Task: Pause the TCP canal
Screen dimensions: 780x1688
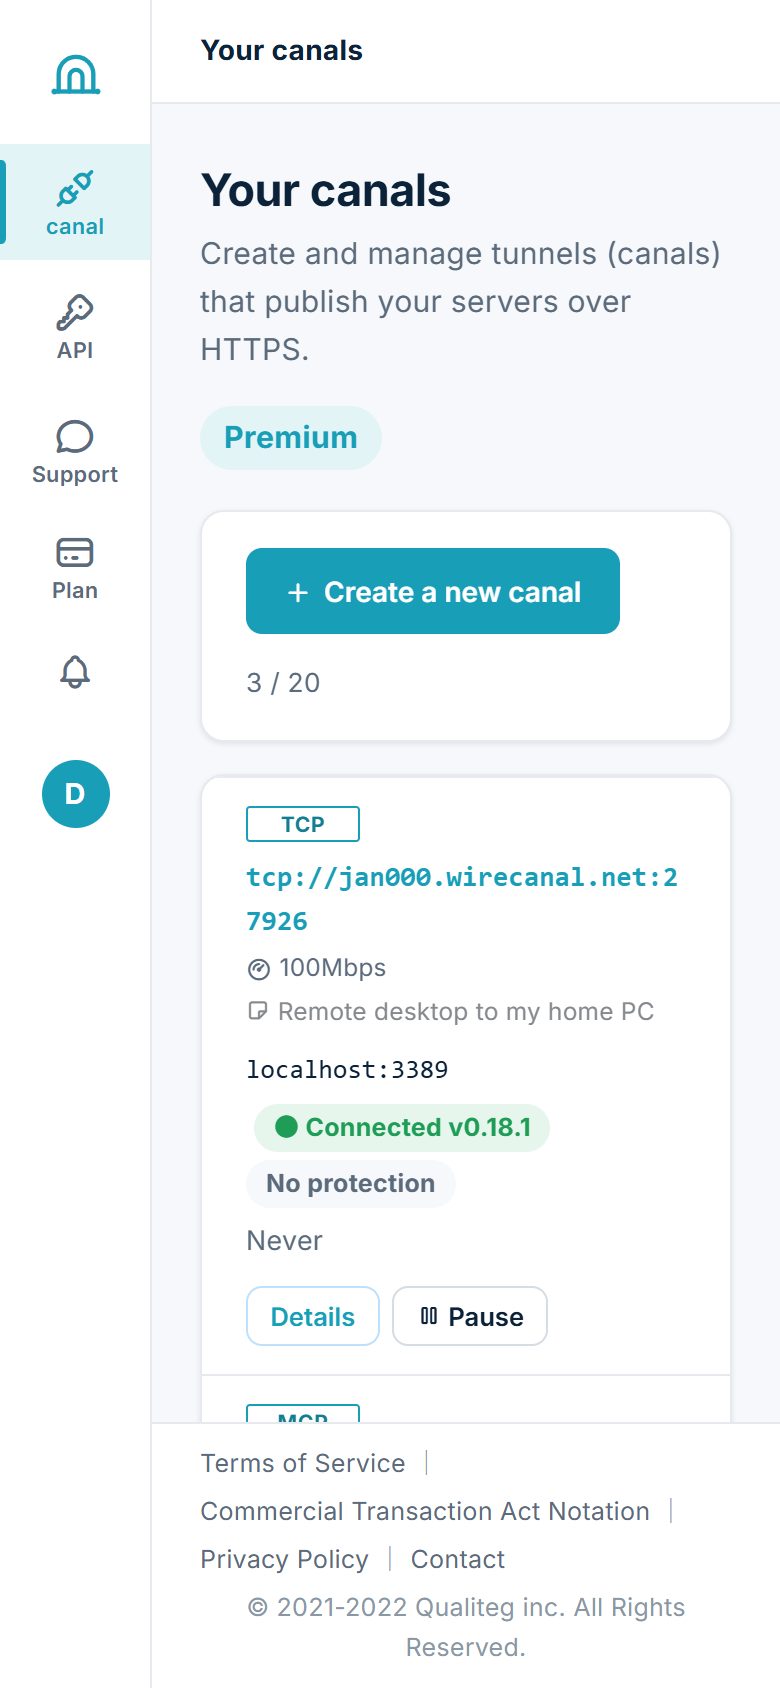Action: pos(470,1316)
